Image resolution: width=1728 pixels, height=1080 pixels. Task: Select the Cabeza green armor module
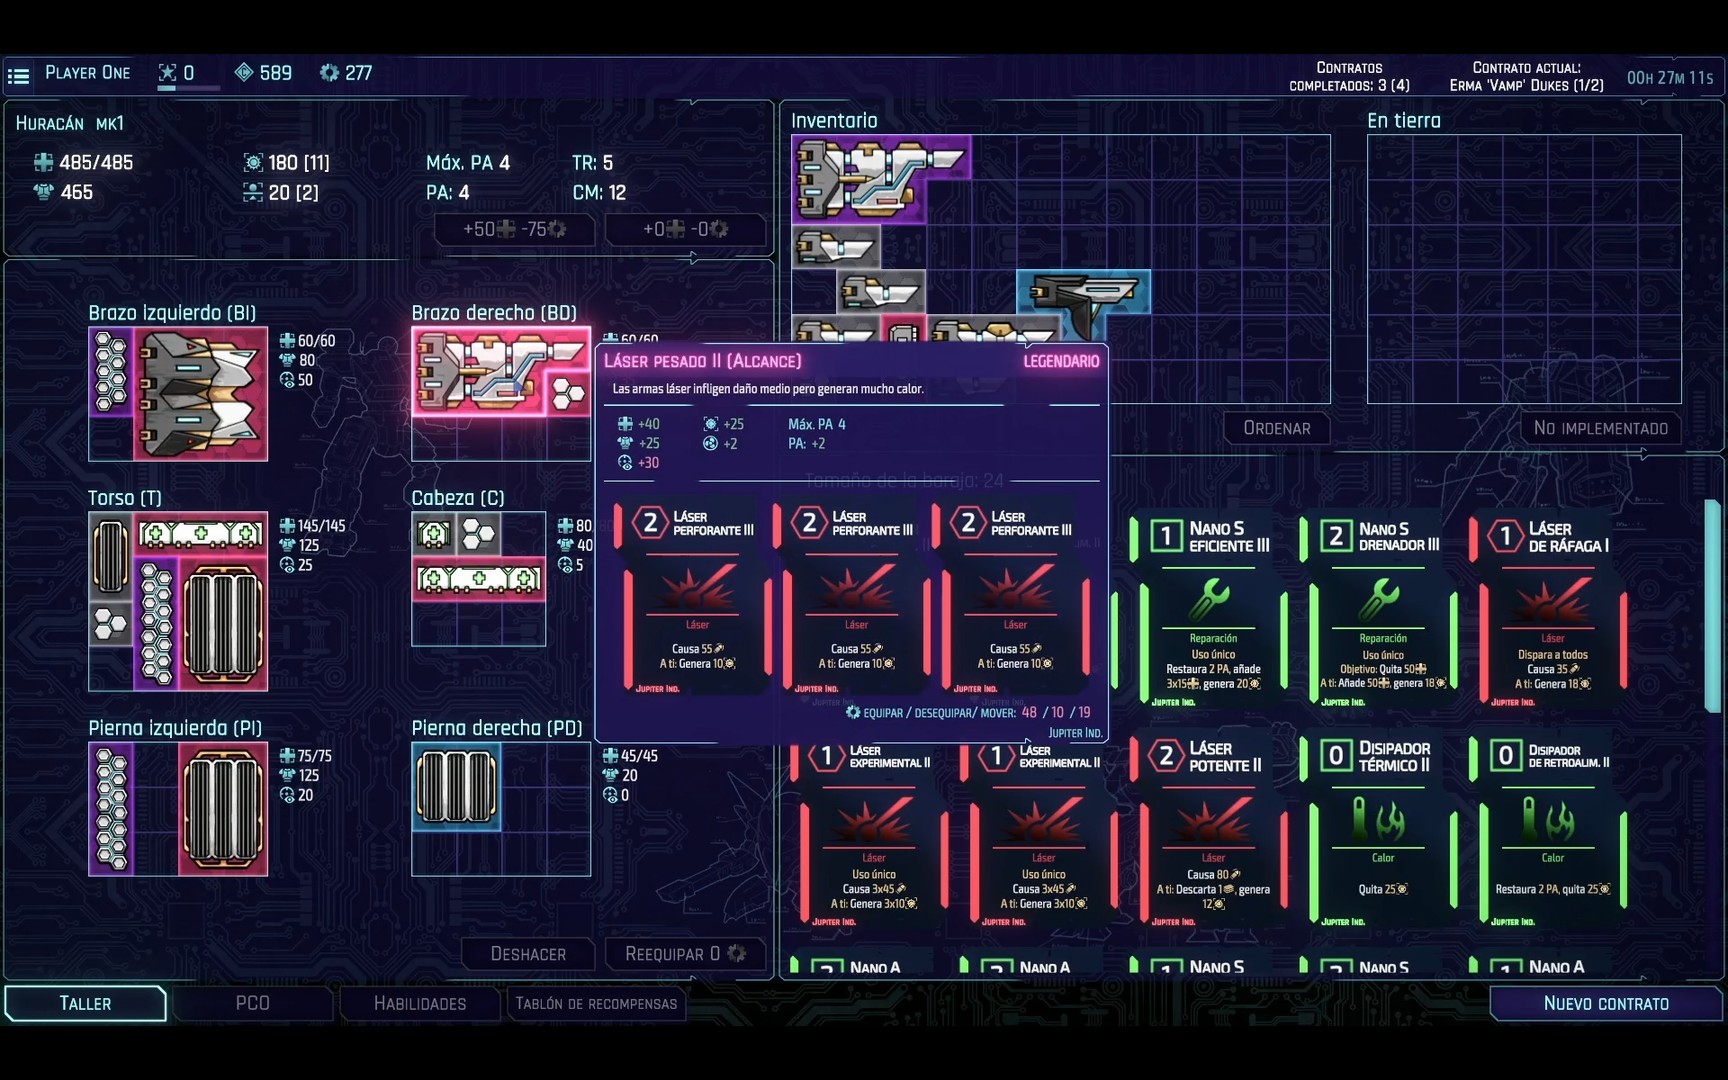click(479, 580)
